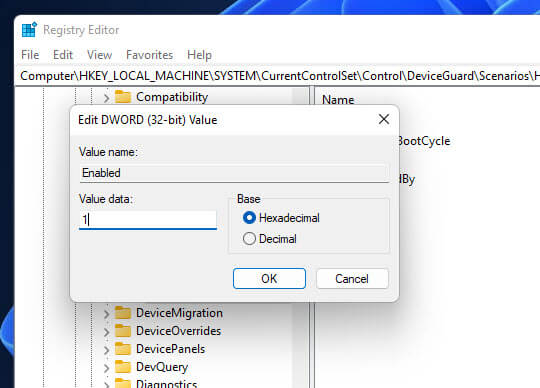The image size is (540, 388).
Task: Select the DevQuery folder icon
Action: pos(123,367)
